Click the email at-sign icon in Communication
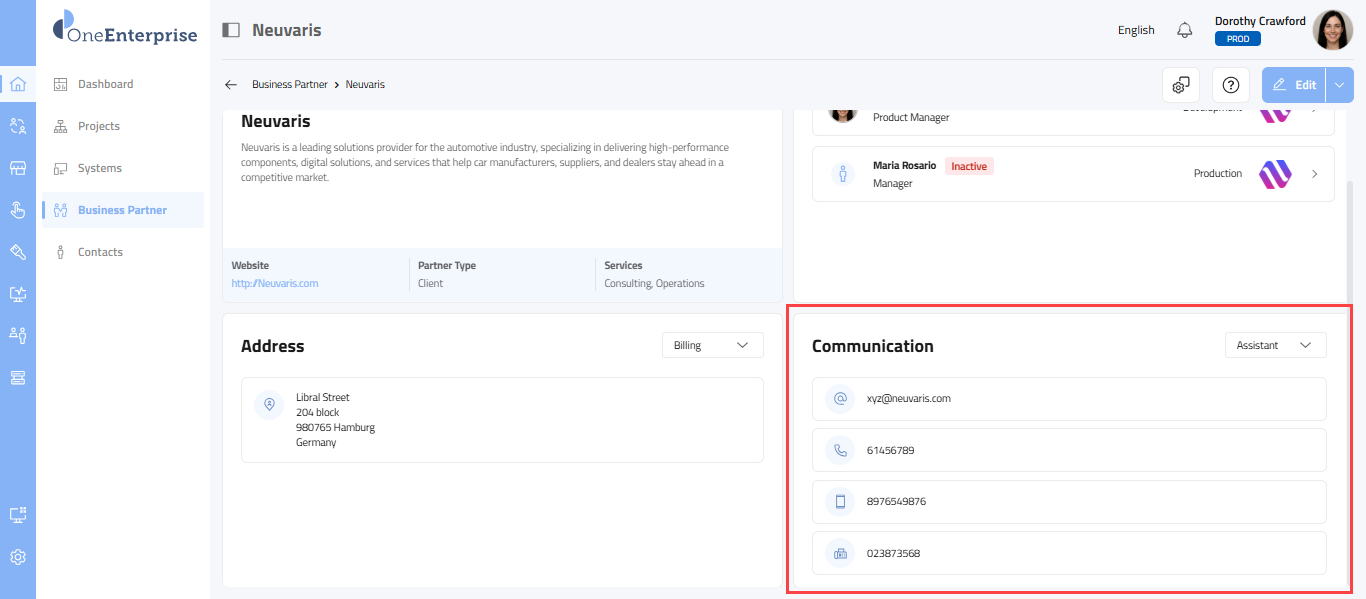1366x599 pixels. coord(841,398)
